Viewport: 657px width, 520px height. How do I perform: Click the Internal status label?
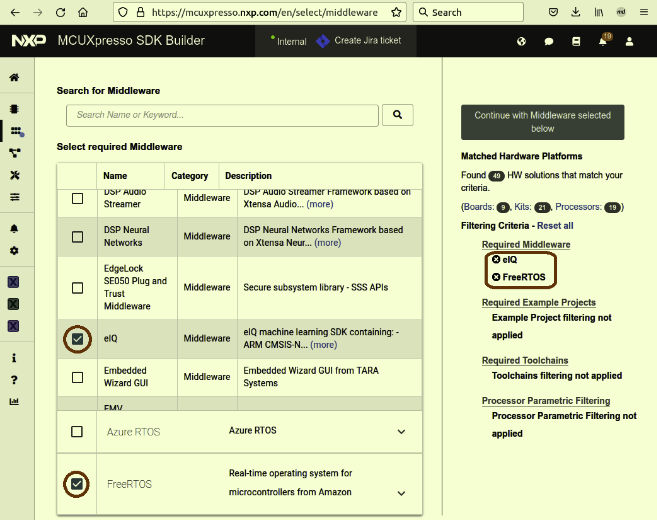pos(292,42)
